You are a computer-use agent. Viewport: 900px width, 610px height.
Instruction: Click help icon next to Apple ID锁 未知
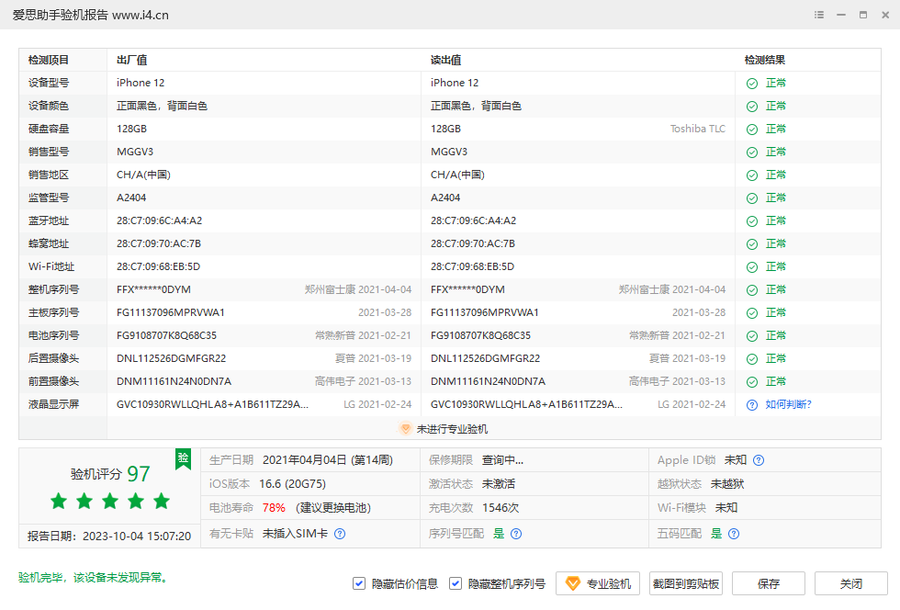click(x=758, y=460)
